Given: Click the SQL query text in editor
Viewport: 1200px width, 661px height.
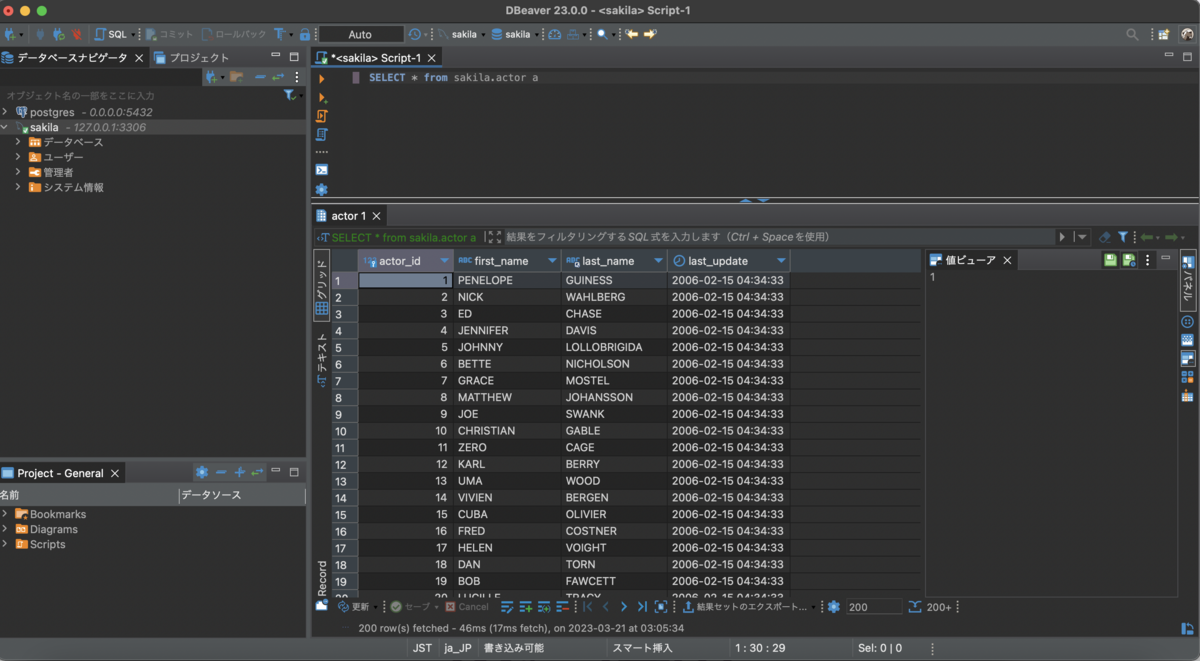Looking at the screenshot, I should tap(453, 77).
